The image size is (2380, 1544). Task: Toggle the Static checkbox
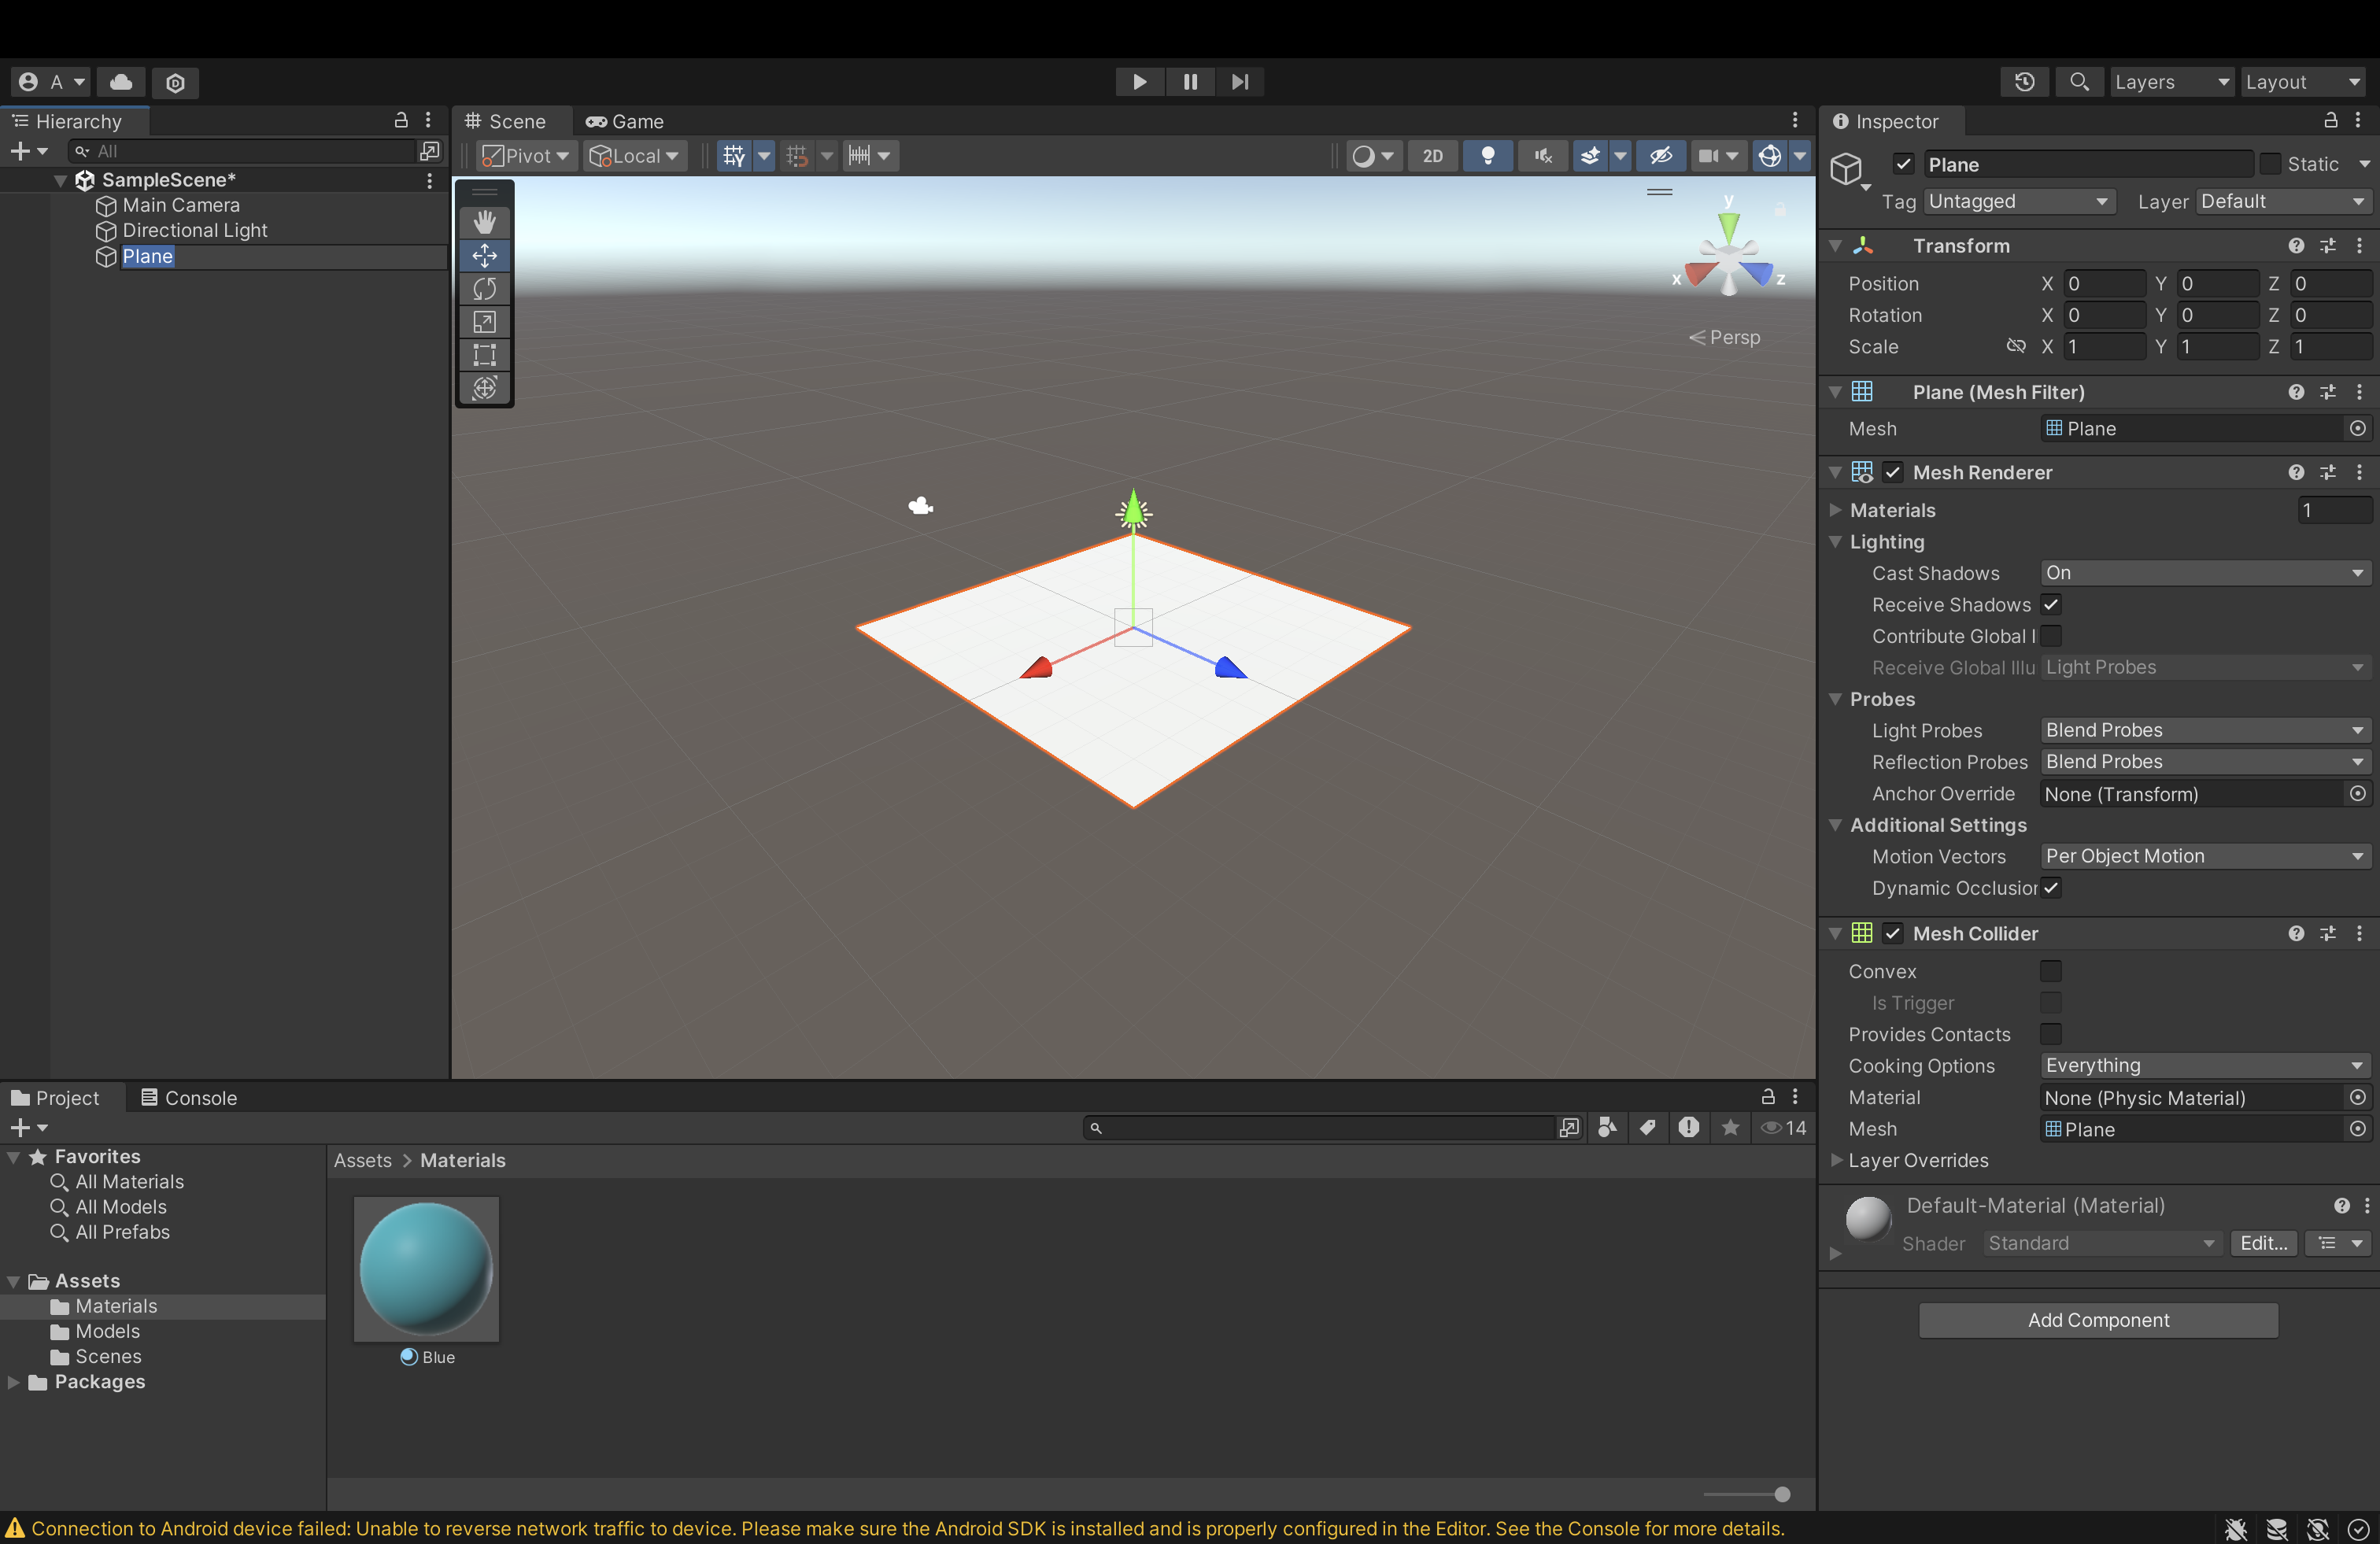[x=2270, y=164]
